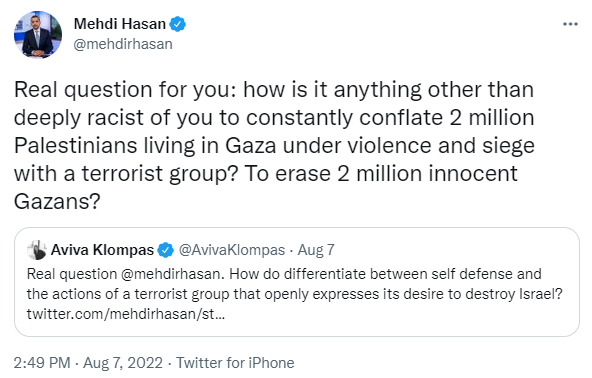Open the quoted tweet's Aug 7 date

pos(316,250)
